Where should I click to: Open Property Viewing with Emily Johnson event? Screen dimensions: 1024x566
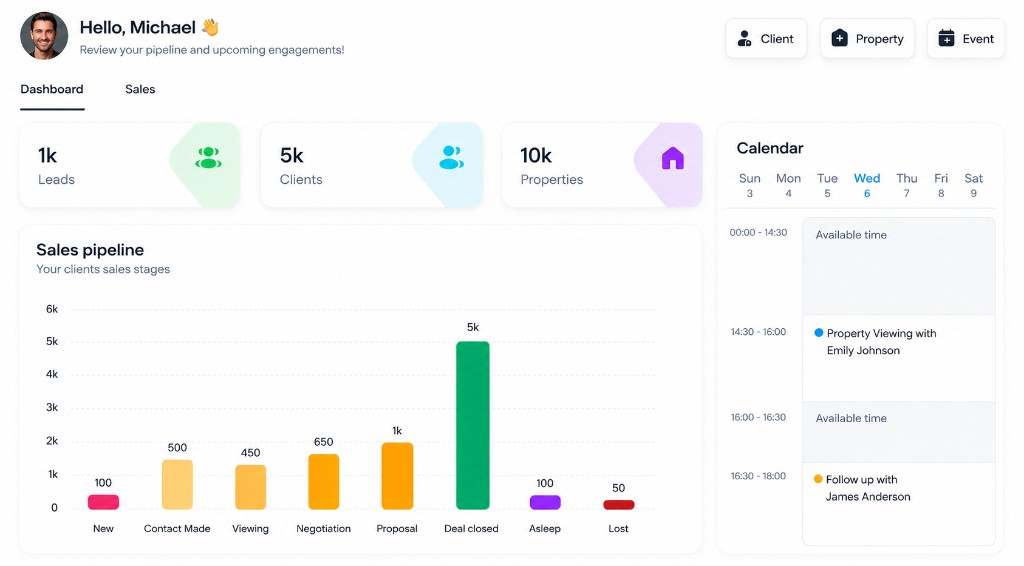[x=899, y=358]
